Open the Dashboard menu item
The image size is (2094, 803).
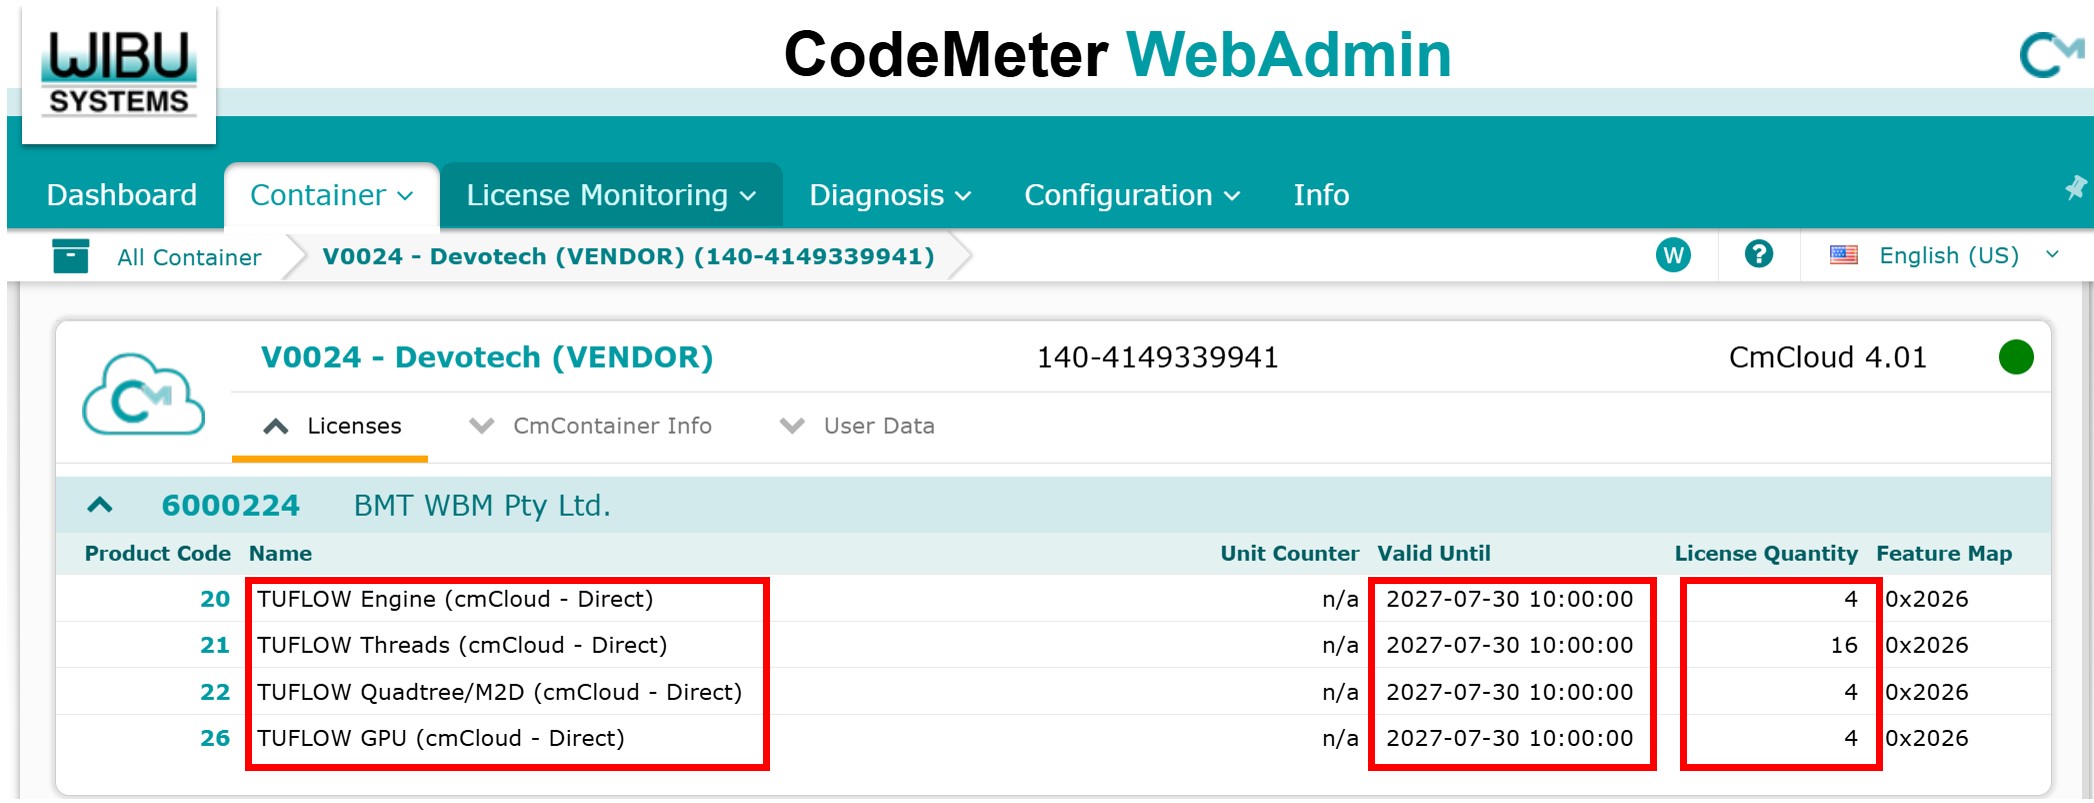tap(122, 195)
